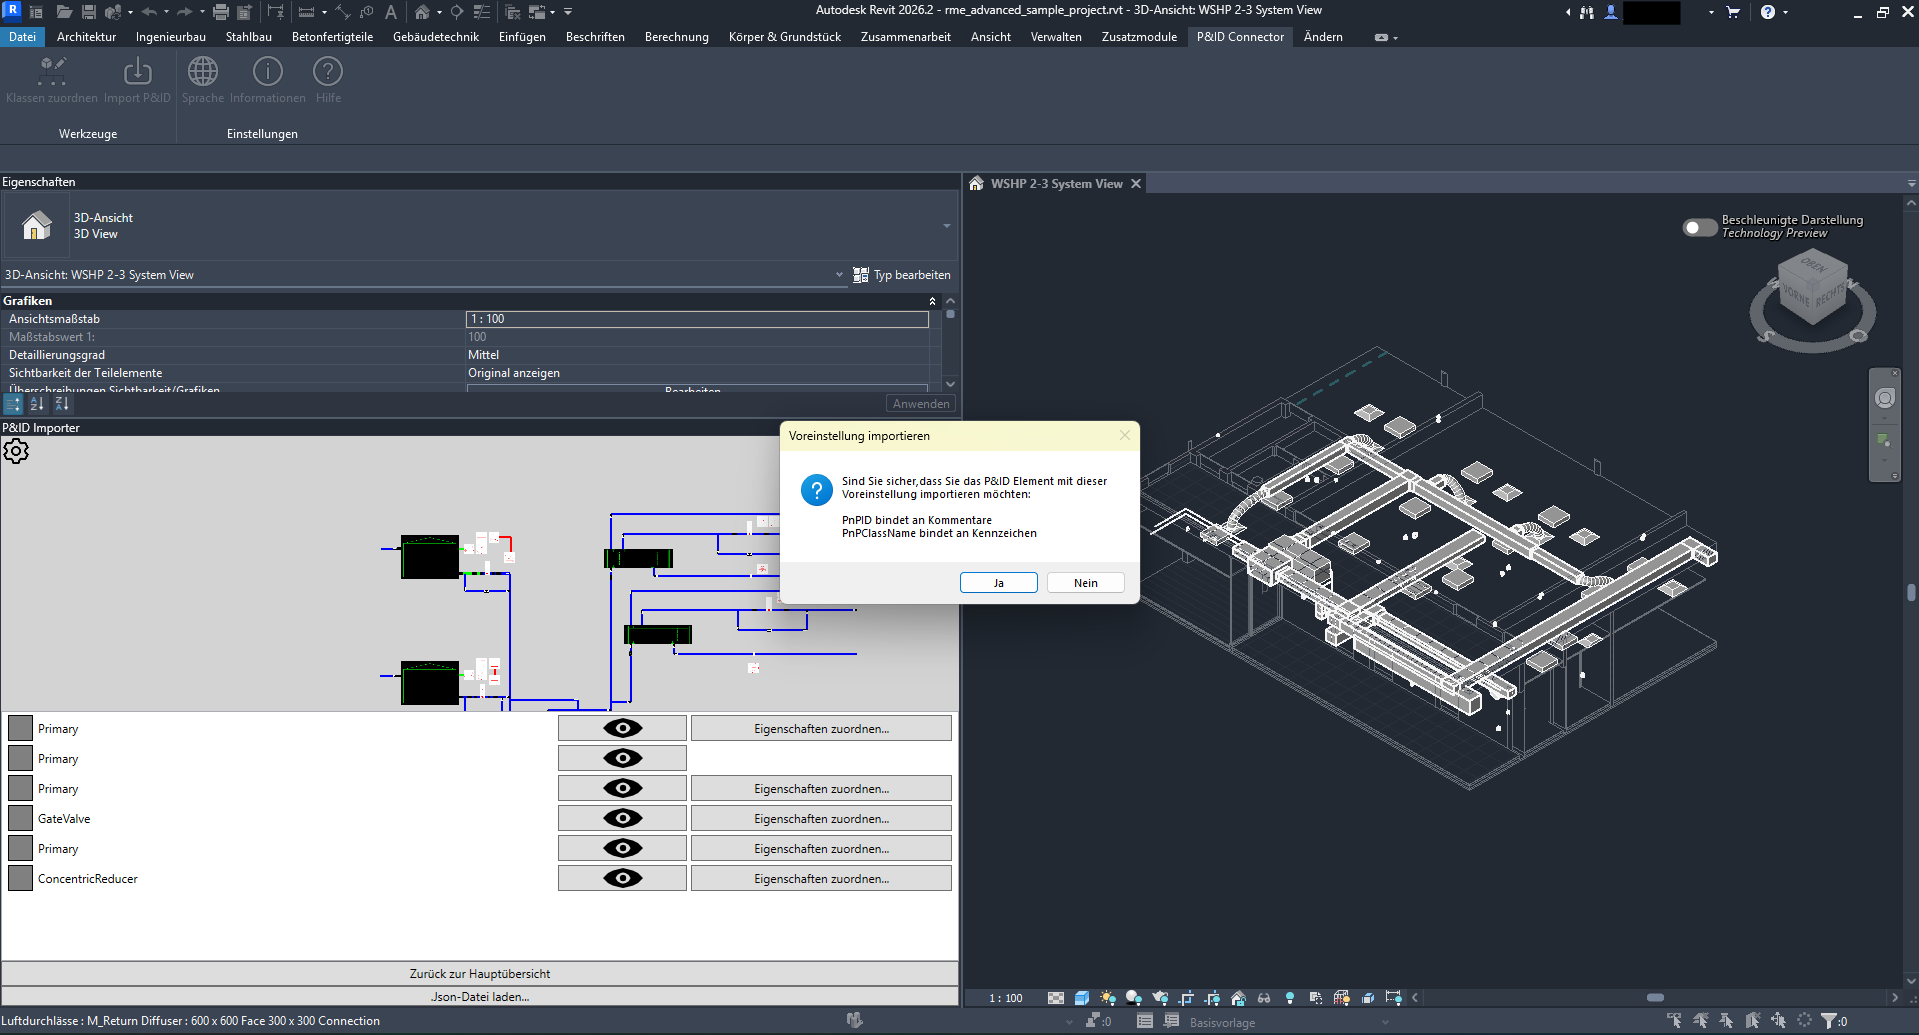This screenshot has height=1035, width=1919.
Task: Click the Informationen ribbon icon
Action: pyautogui.click(x=268, y=72)
